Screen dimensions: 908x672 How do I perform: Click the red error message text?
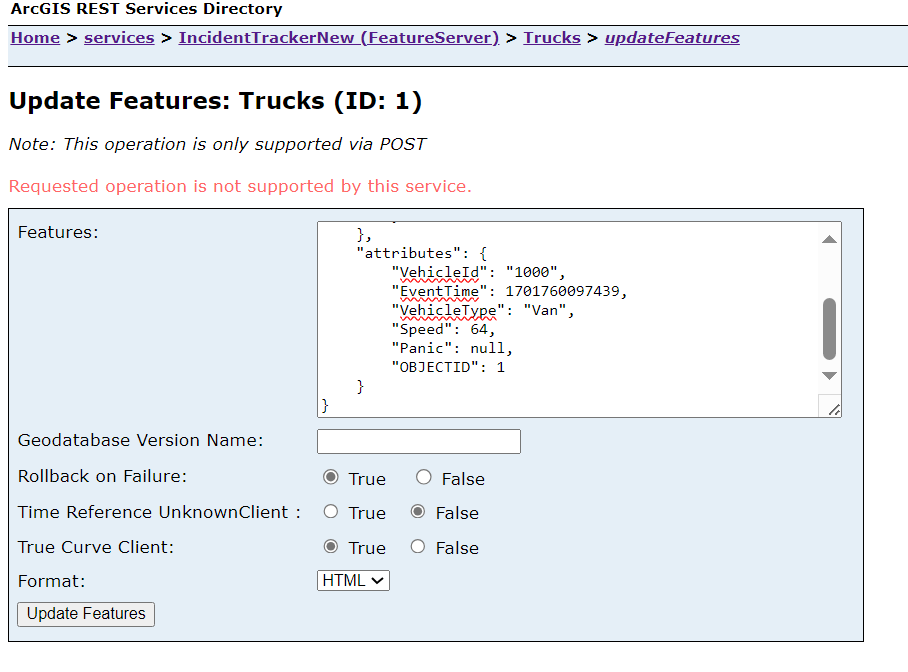[x=240, y=187]
